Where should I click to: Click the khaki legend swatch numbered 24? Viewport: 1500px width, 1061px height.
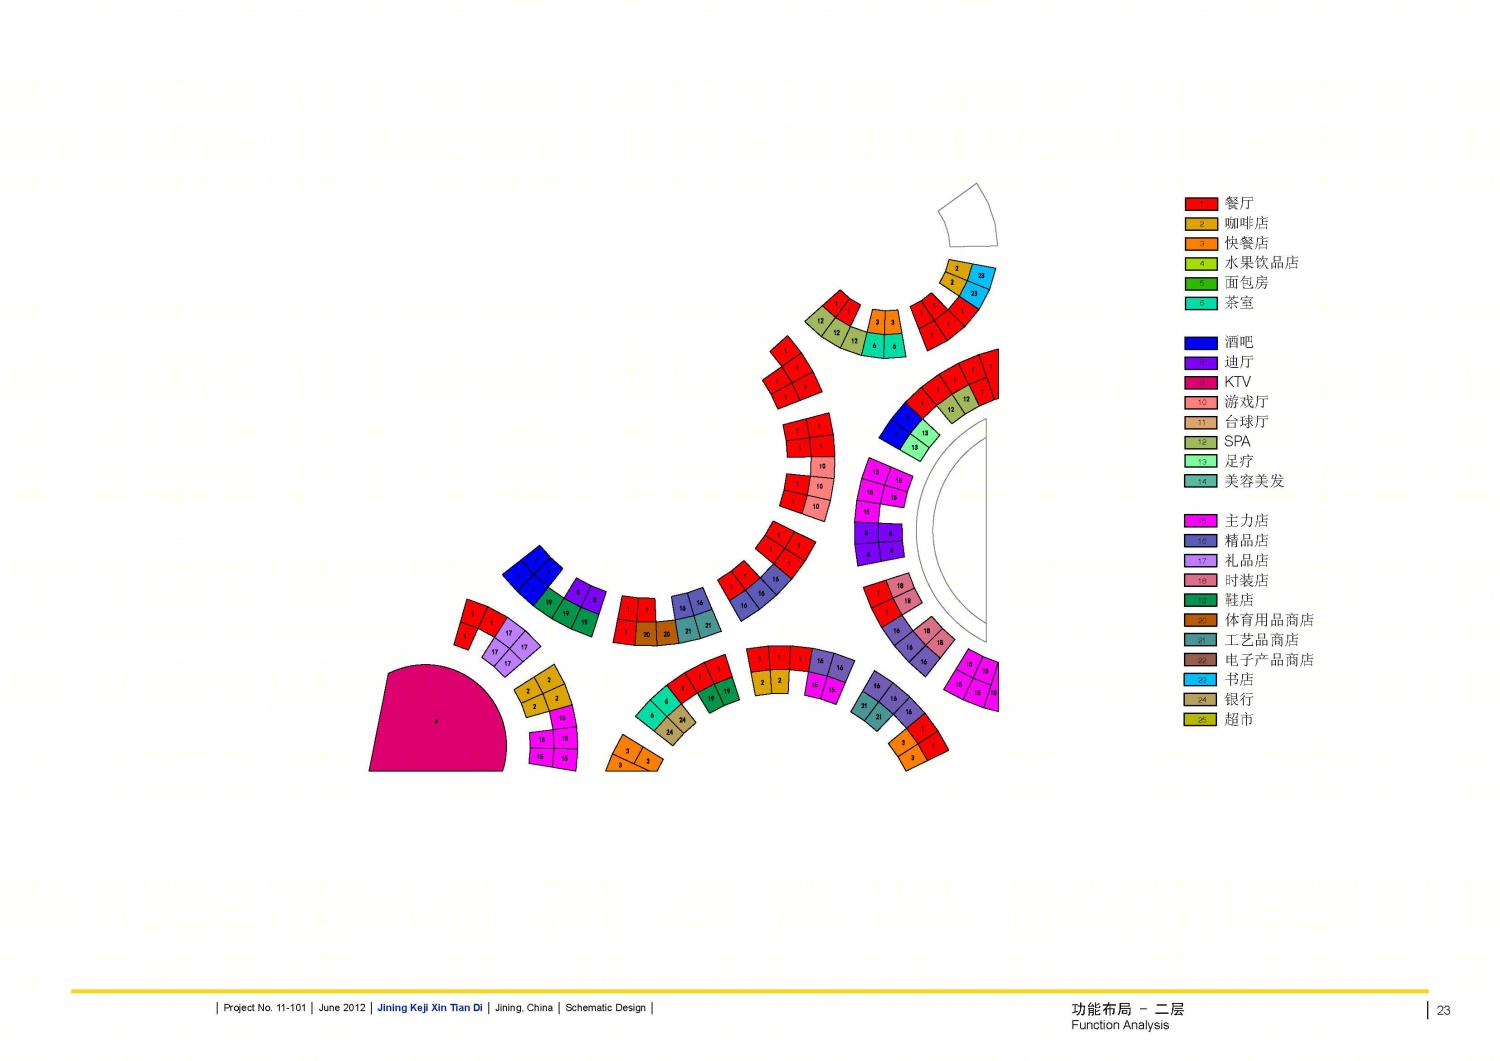click(x=1201, y=700)
